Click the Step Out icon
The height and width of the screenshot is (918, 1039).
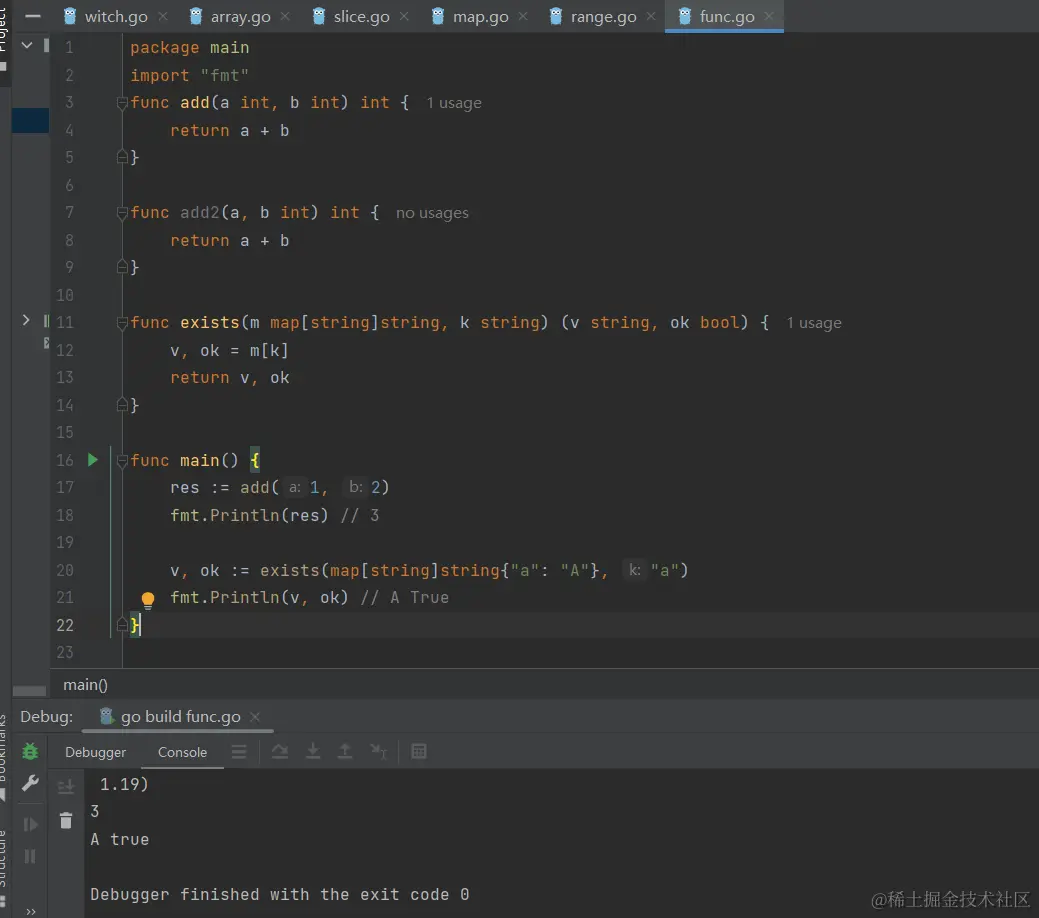(345, 752)
